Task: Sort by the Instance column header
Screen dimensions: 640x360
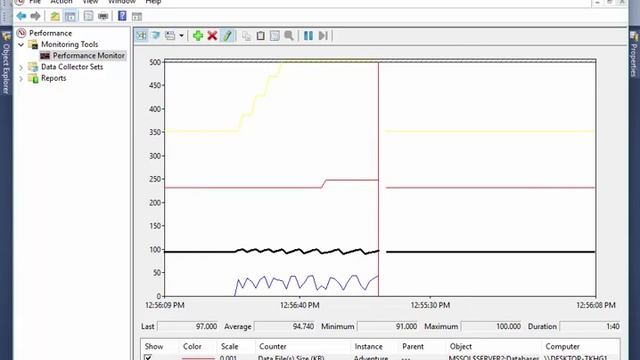Action: tap(369, 347)
